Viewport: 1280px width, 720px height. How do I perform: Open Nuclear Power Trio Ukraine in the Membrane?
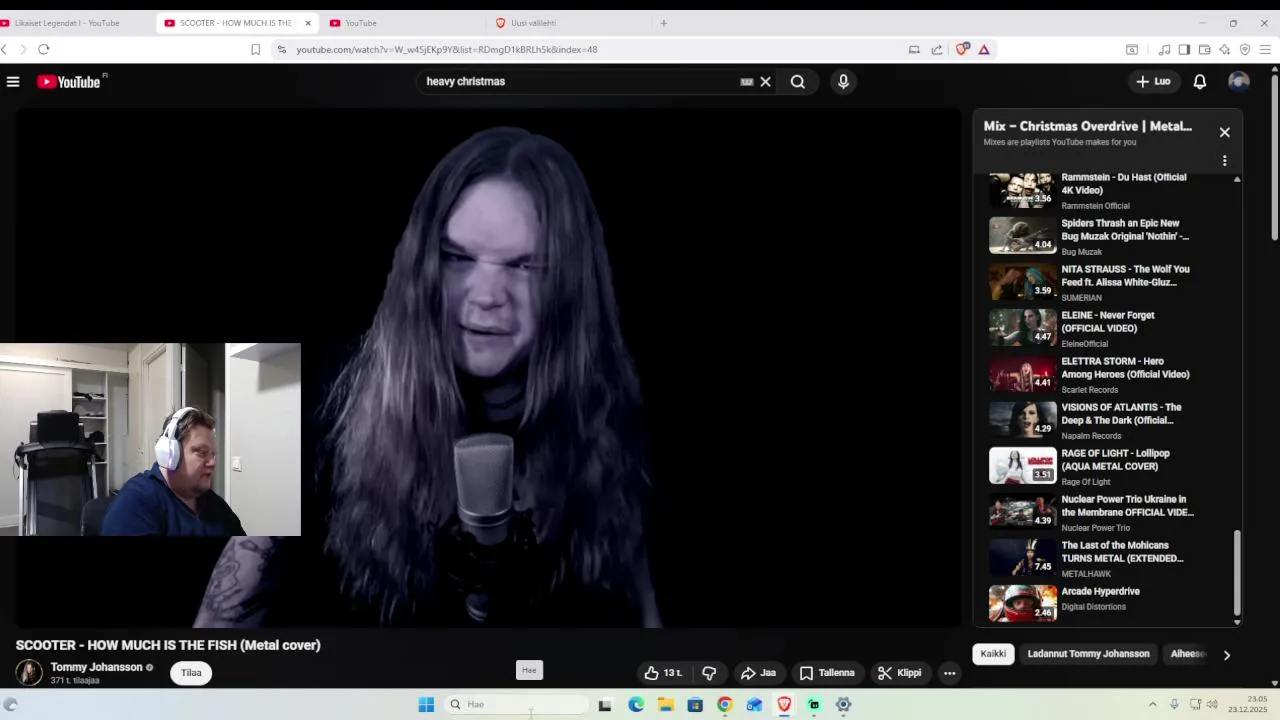tap(1092, 512)
